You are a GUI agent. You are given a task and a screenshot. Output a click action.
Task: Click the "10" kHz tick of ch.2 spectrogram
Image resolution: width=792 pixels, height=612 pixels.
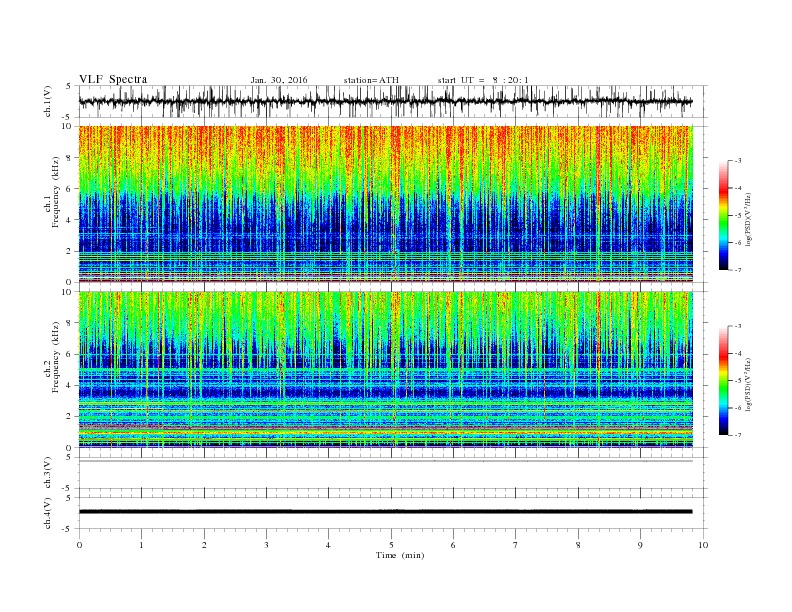[68, 292]
